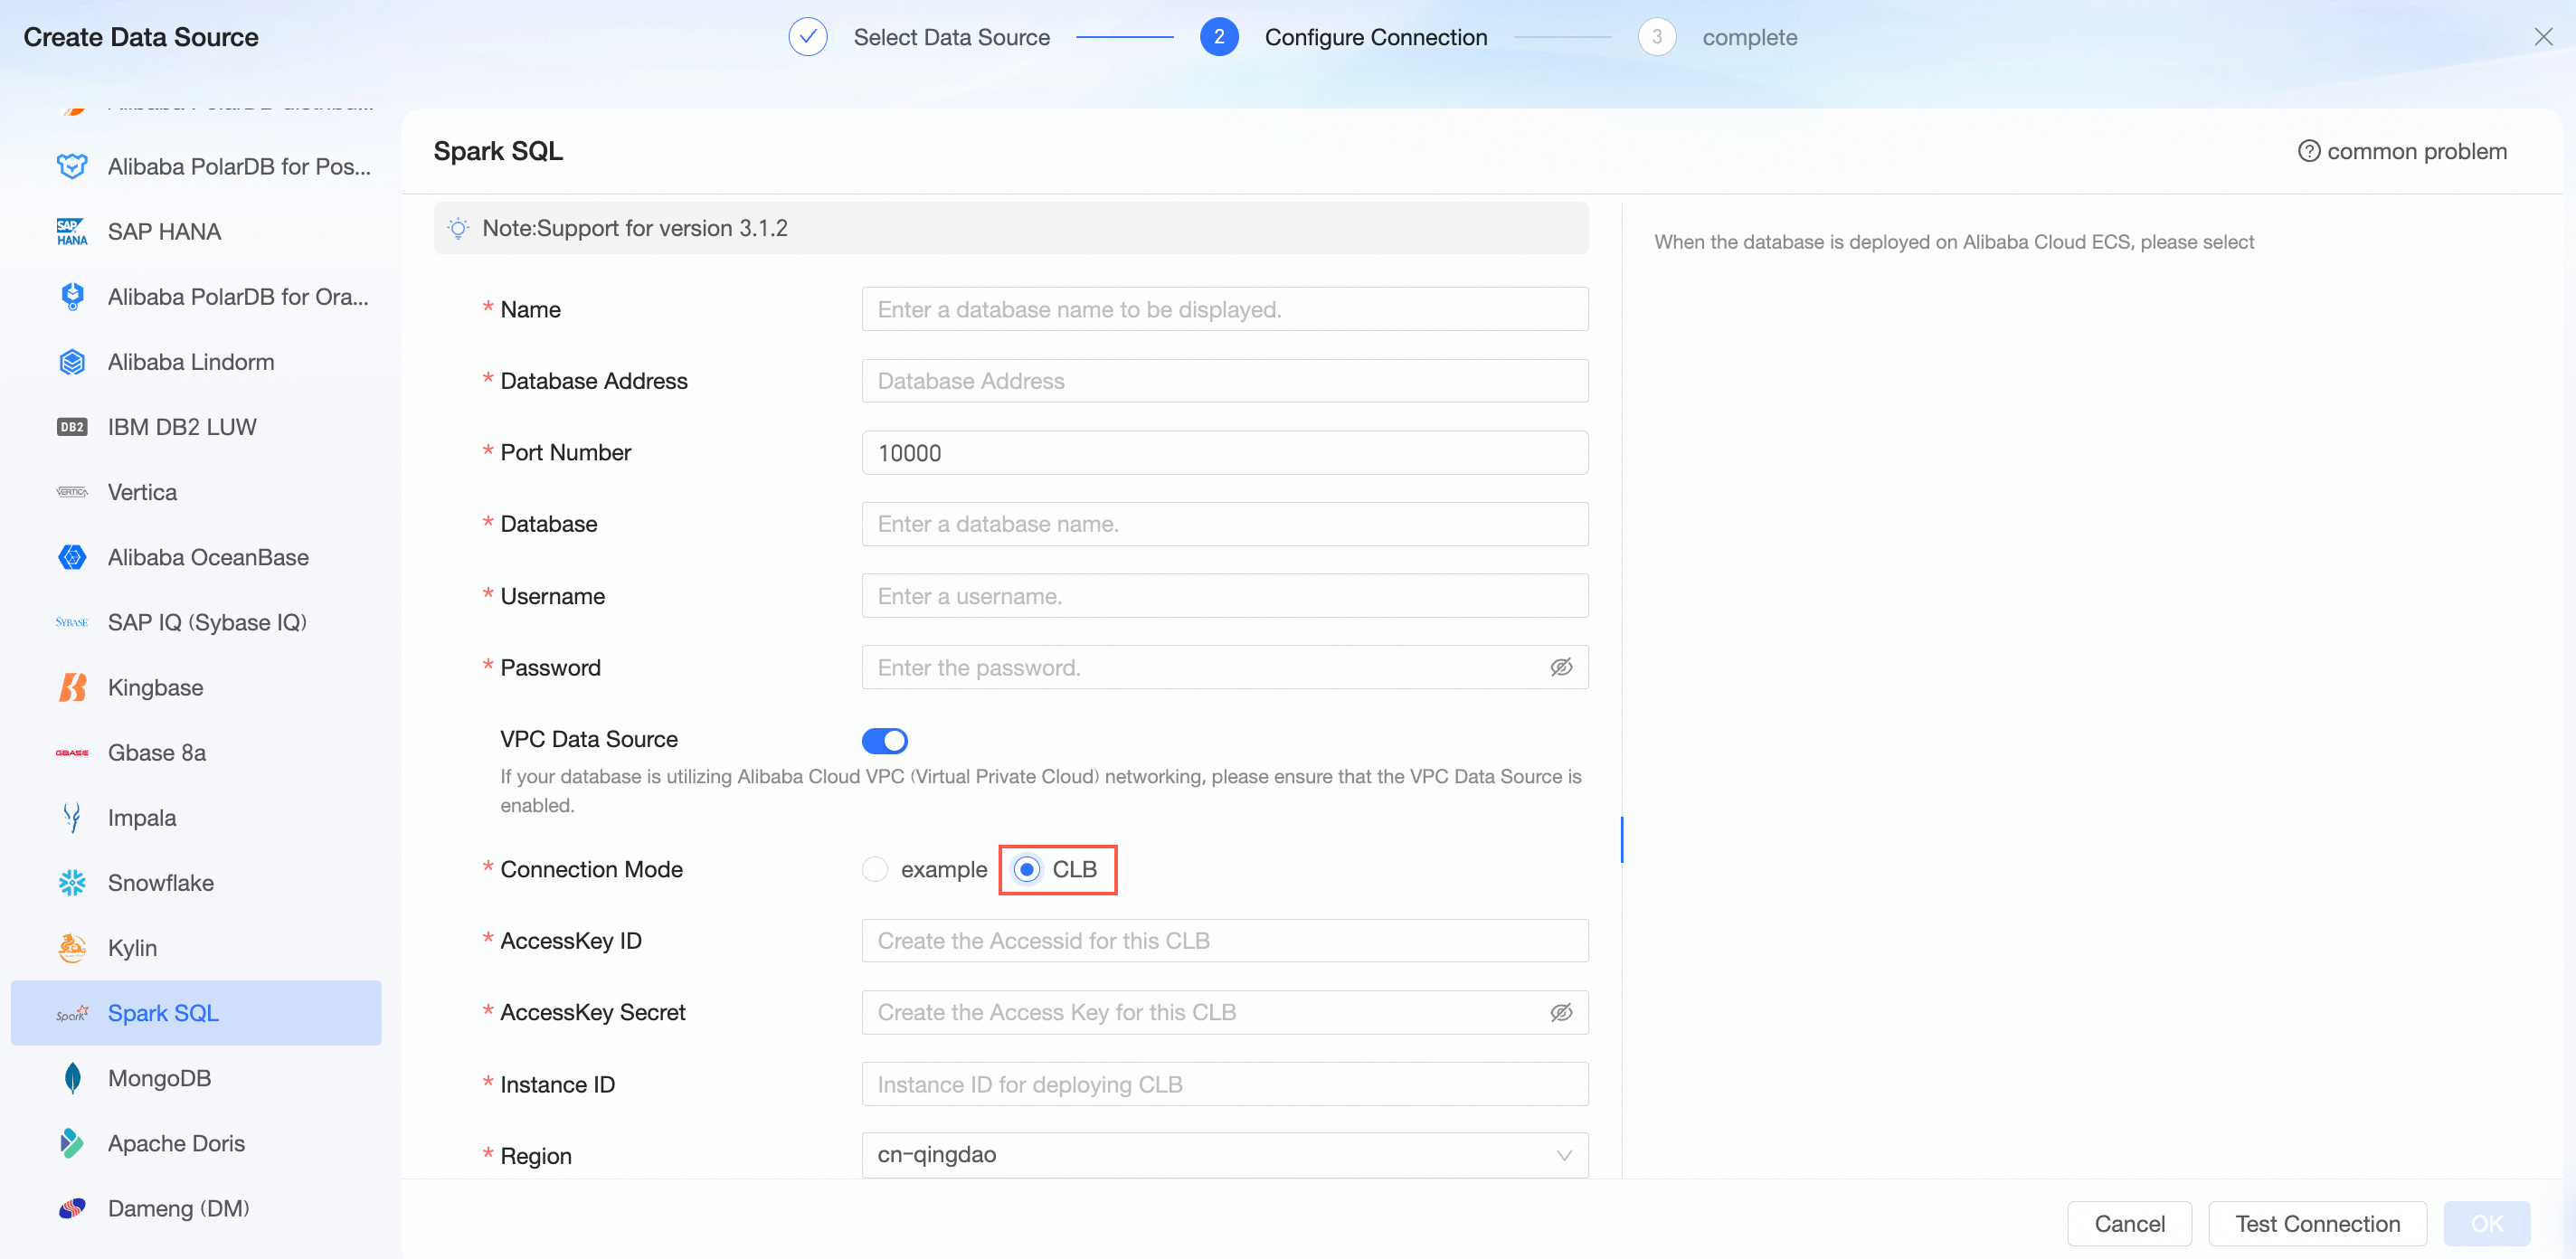Click the Impala data source icon
The image size is (2576, 1259).
[x=72, y=817]
